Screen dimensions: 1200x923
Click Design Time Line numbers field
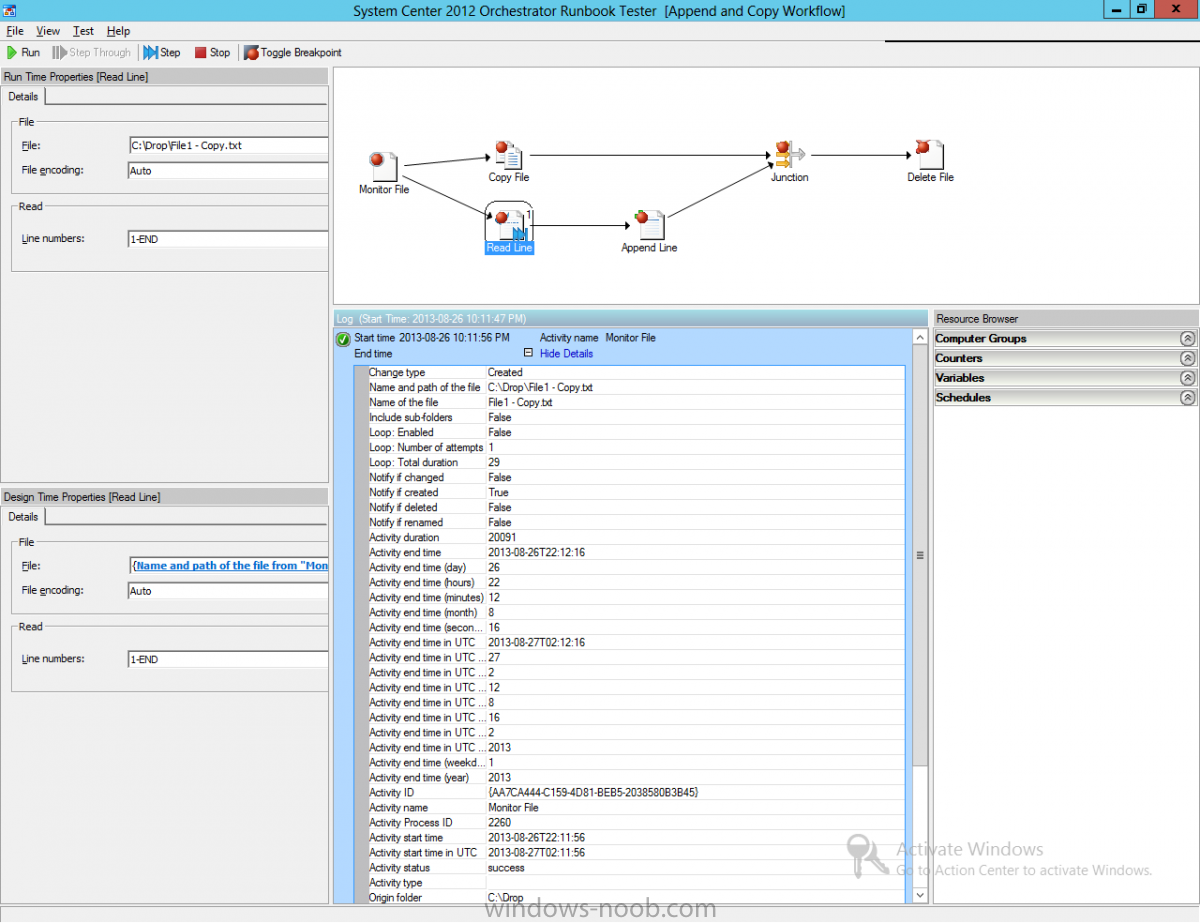point(228,660)
